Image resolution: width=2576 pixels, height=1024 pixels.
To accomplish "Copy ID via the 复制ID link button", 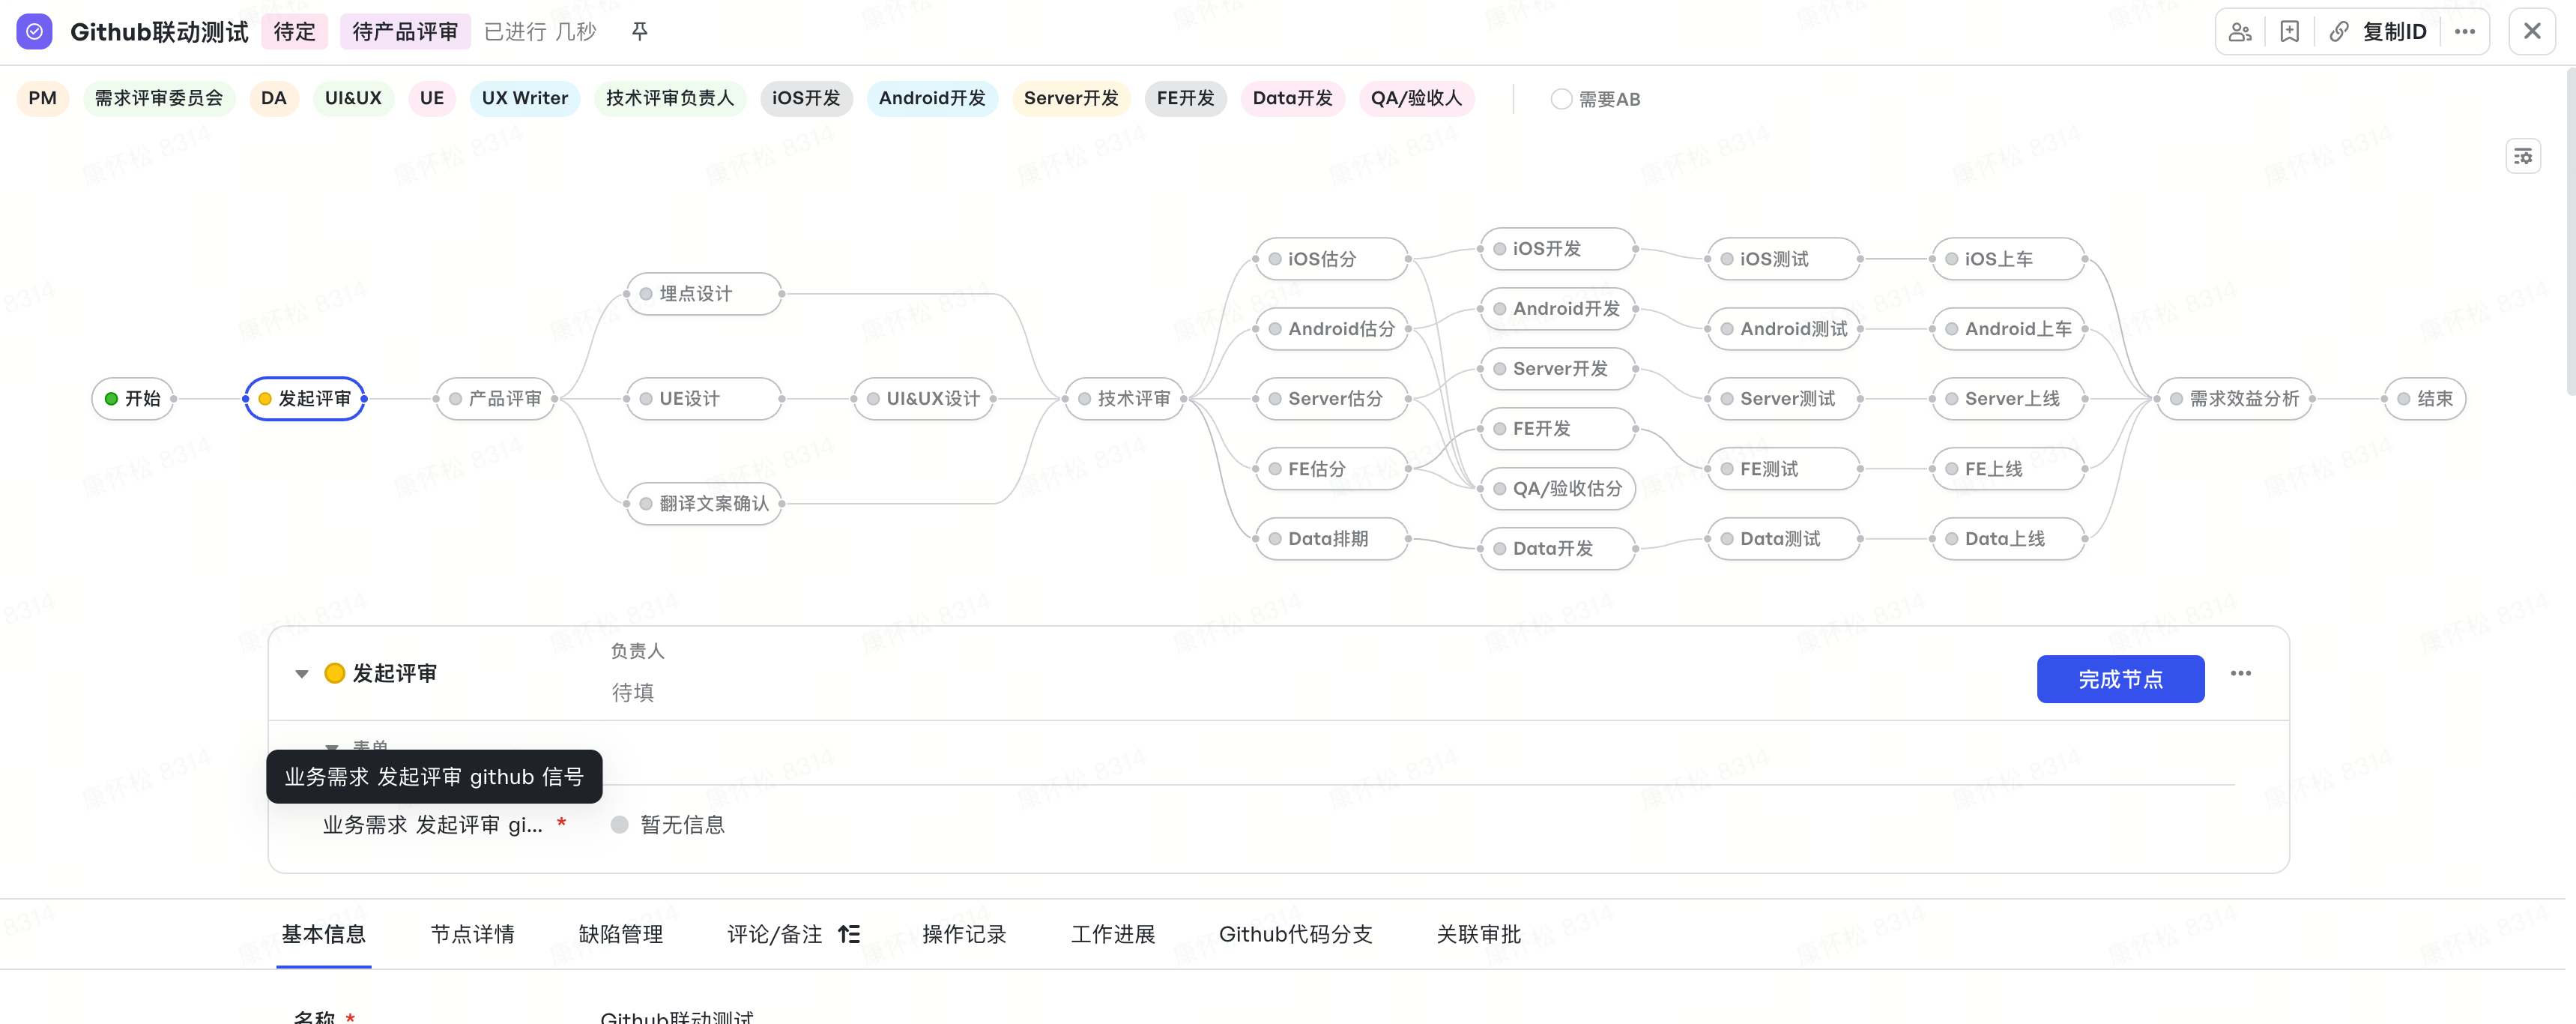I will (2378, 32).
